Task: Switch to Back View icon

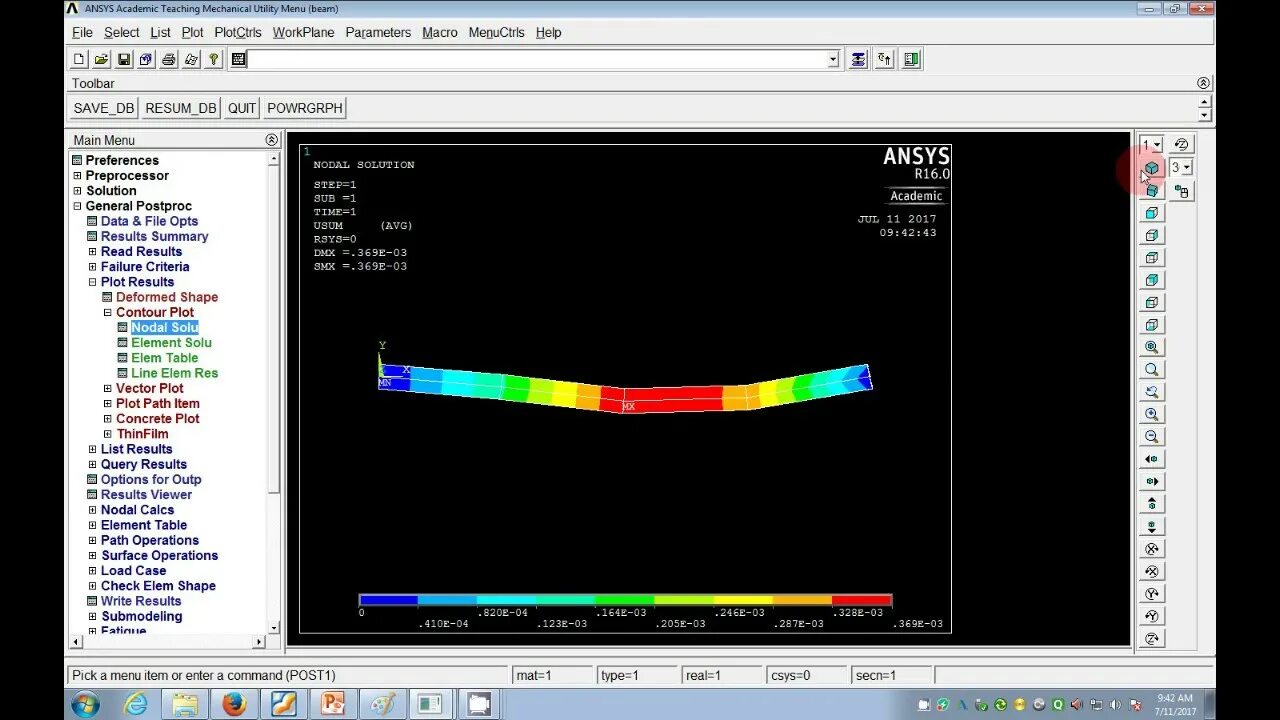Action: click(x=1152, y=280)
